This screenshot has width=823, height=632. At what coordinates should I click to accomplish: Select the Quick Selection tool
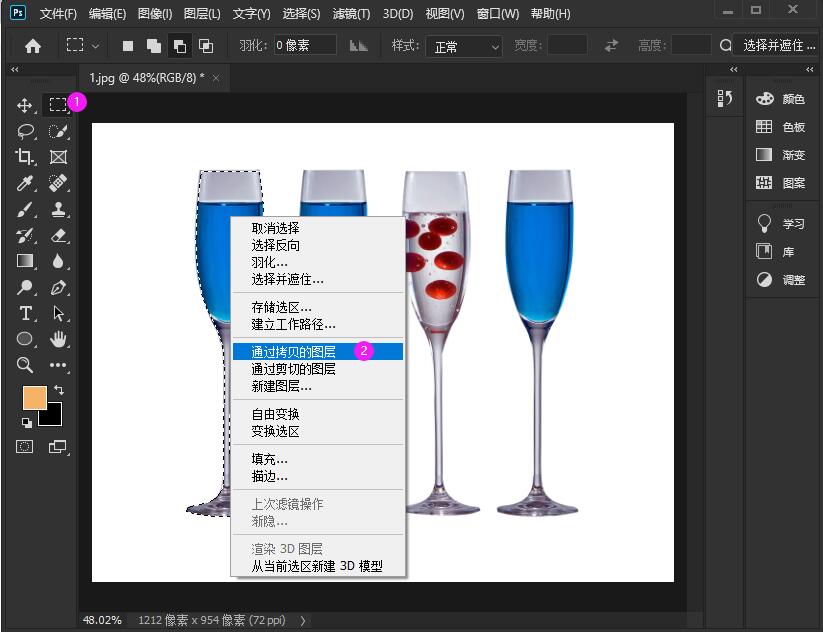tap(58, 131)
